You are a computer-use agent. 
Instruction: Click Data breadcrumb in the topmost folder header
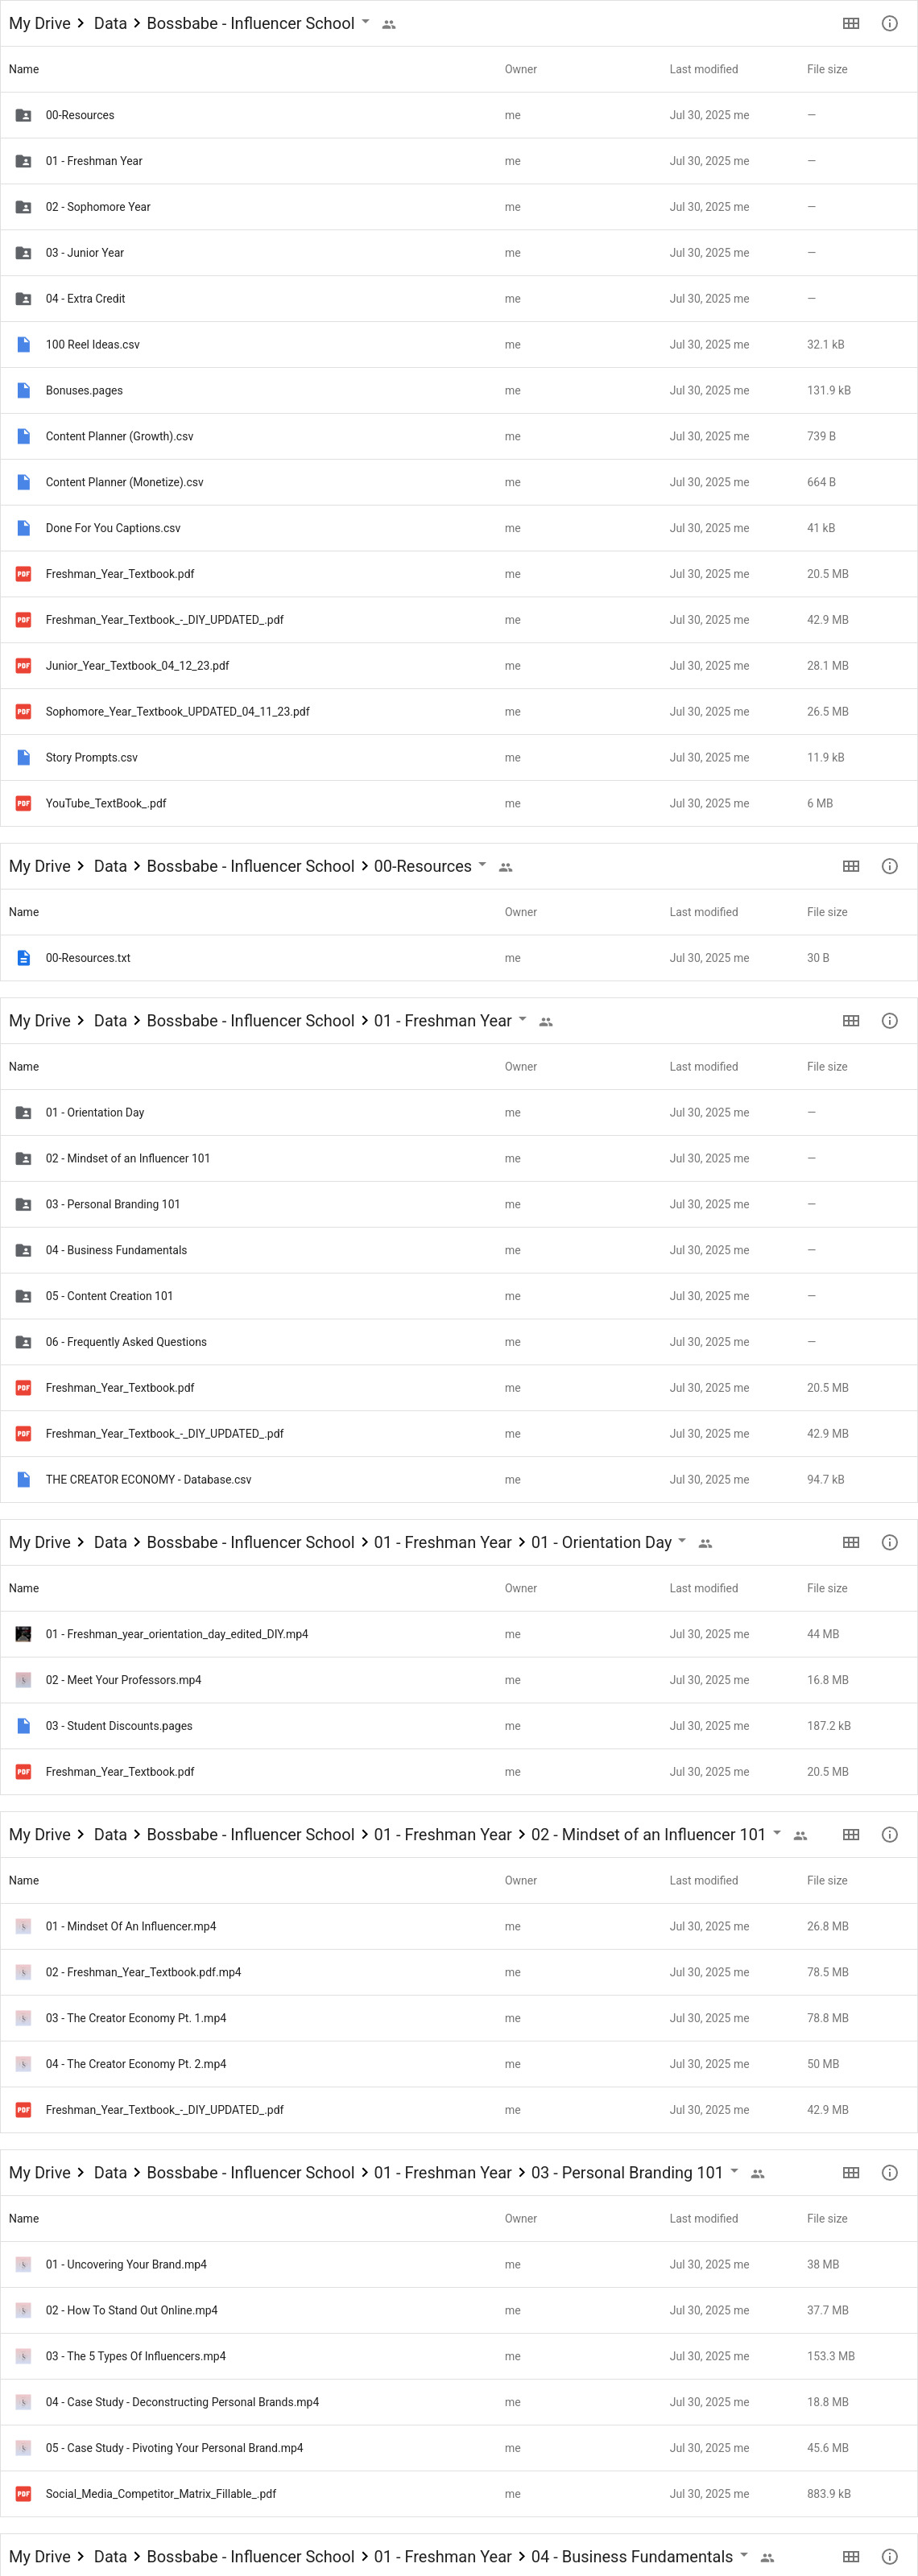click(110, 23)
